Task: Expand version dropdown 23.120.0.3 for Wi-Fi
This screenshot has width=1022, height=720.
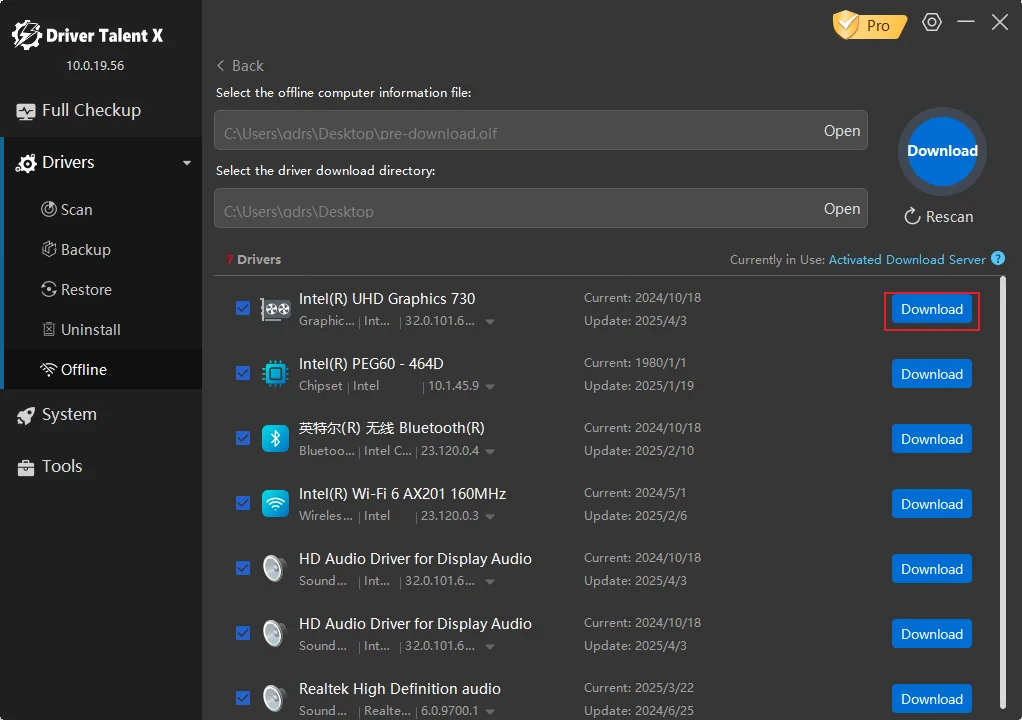Action: click(489, 517)
